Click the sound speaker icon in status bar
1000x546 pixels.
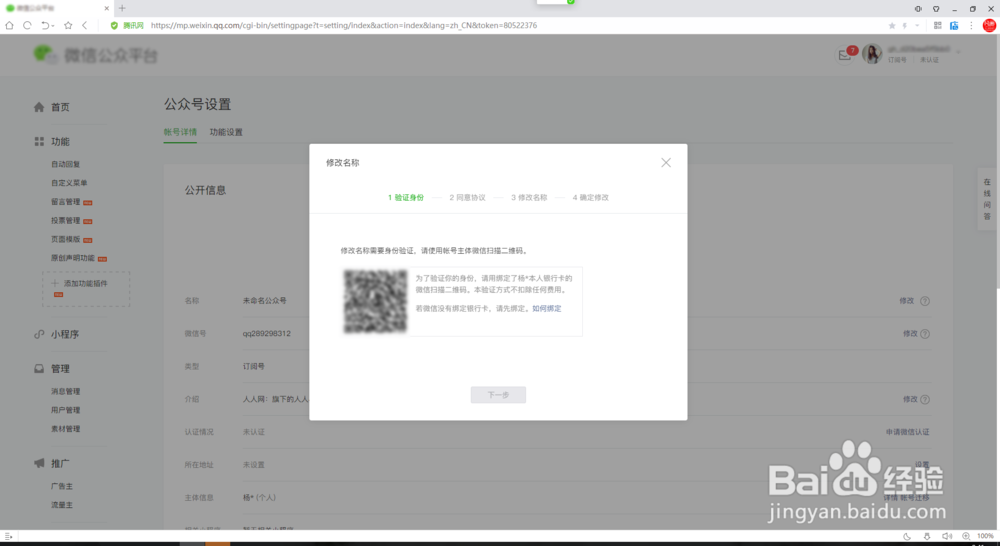pos(947,536)
